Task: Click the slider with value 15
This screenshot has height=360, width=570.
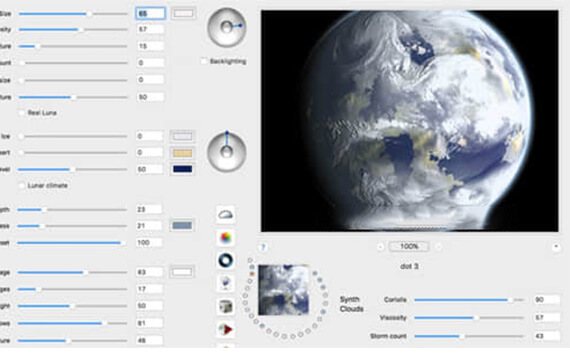Action: tap(73, 46)
